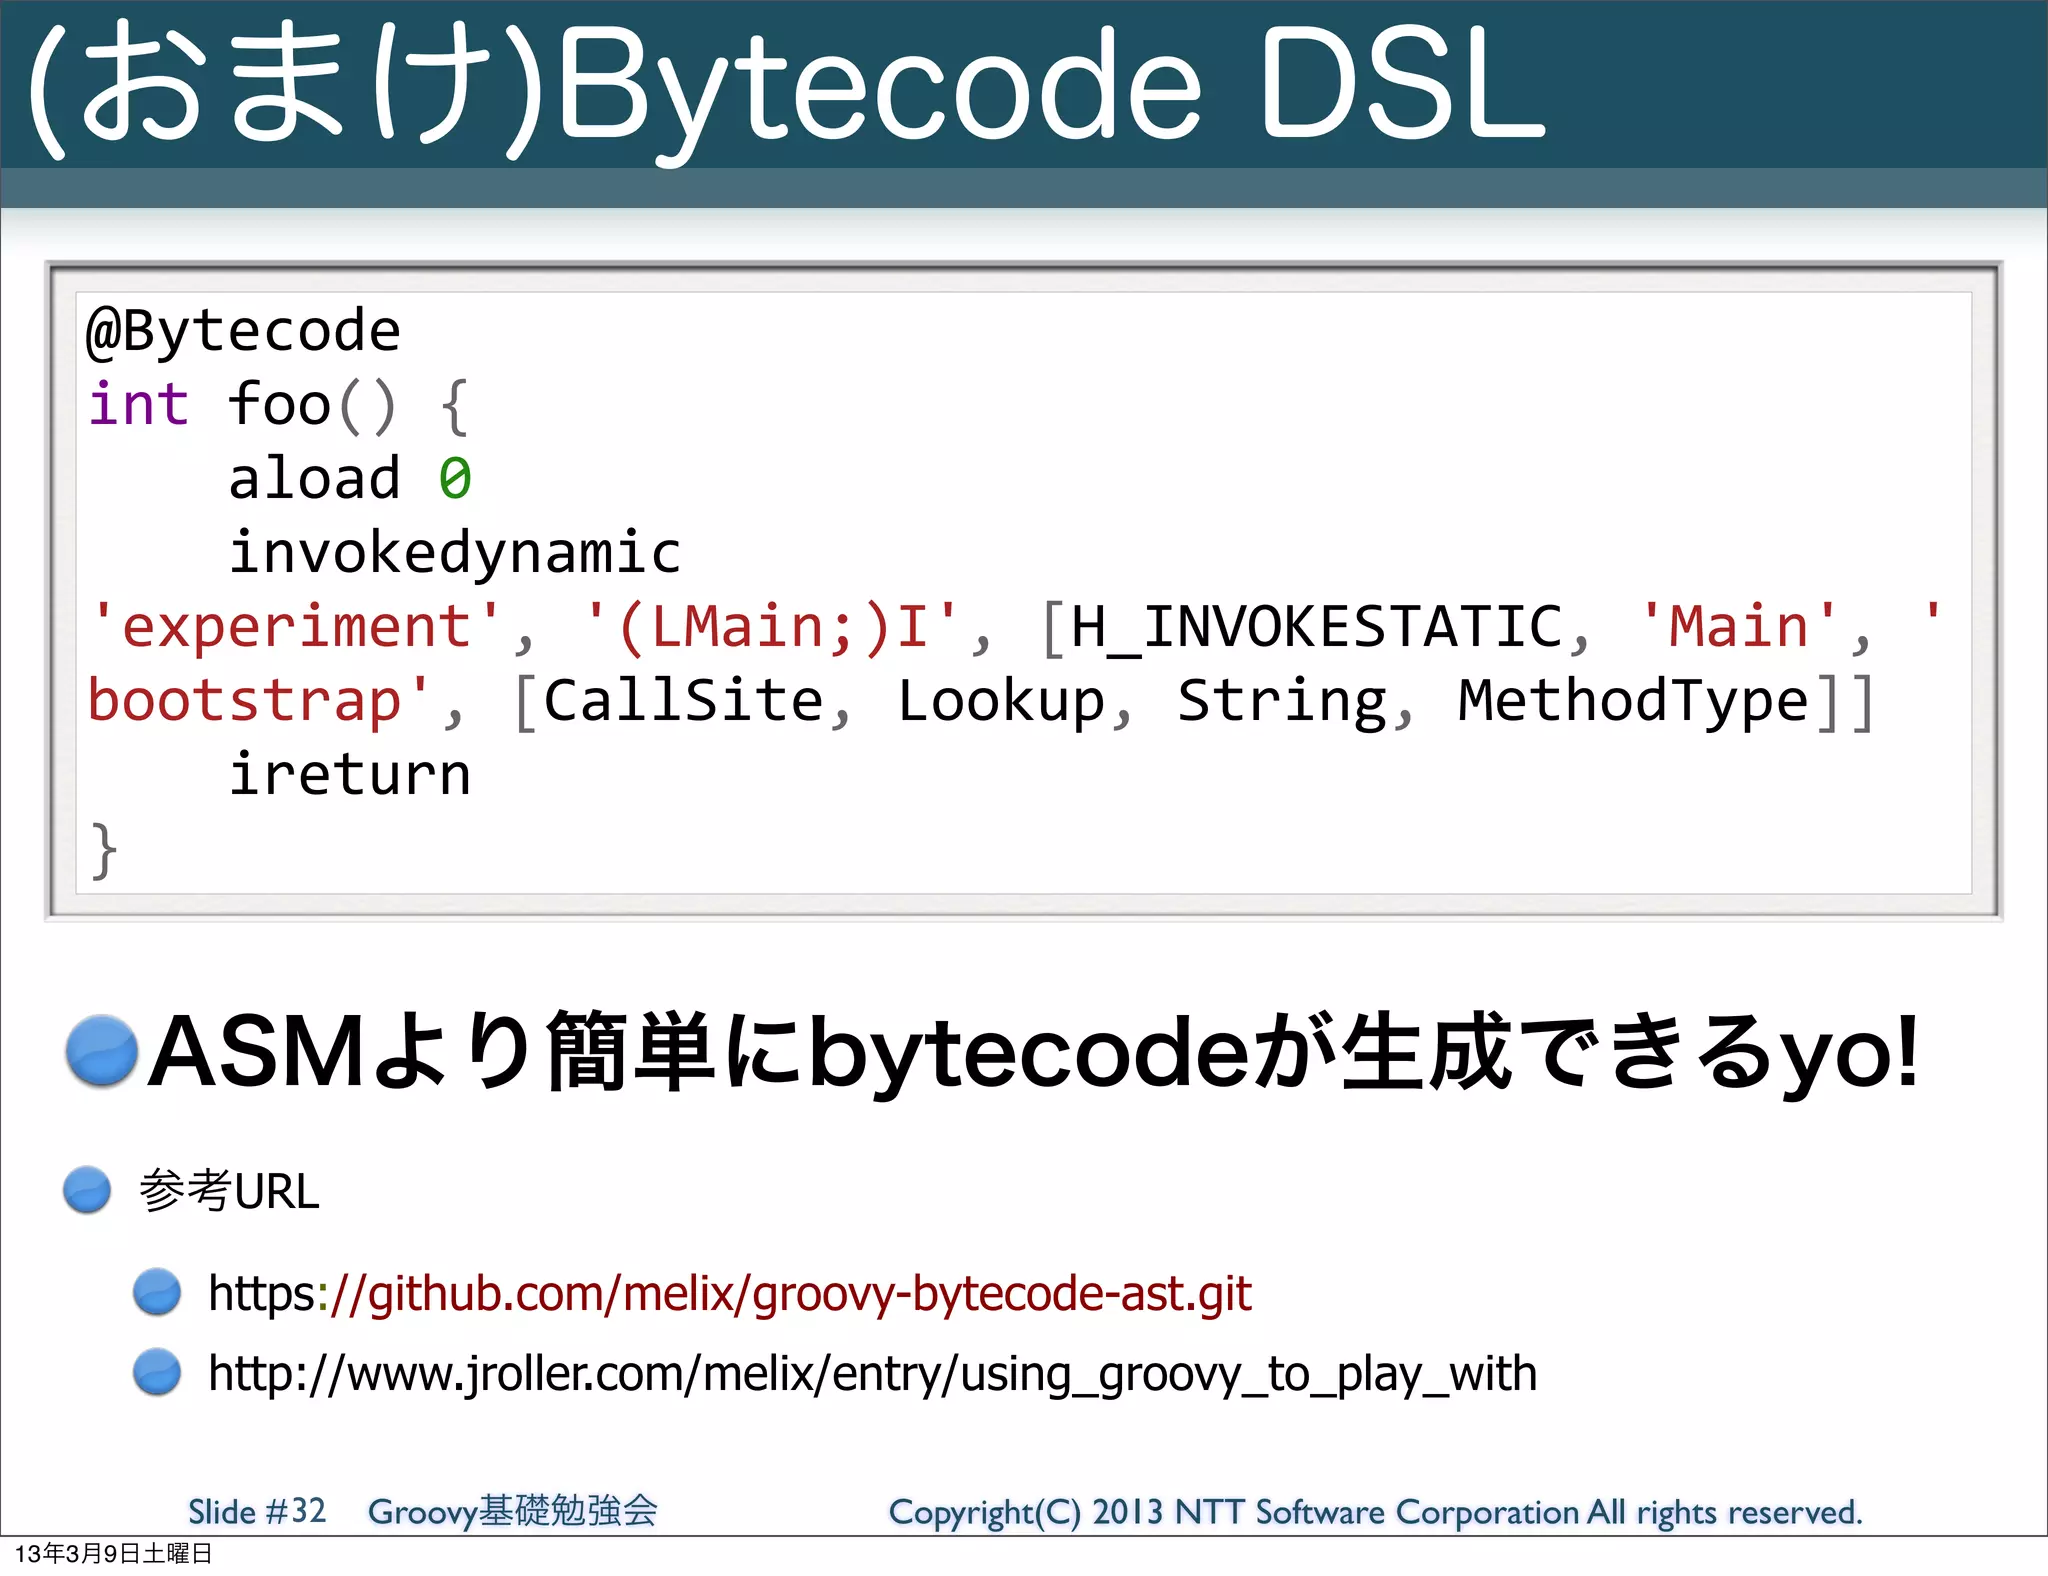Select the '@Bytecode' annotation line
The image size is (2048, 1576).
[243, 332]
